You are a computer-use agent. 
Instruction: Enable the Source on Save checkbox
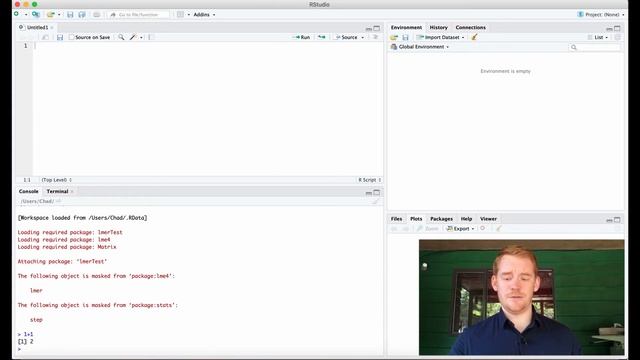point(72,37)
